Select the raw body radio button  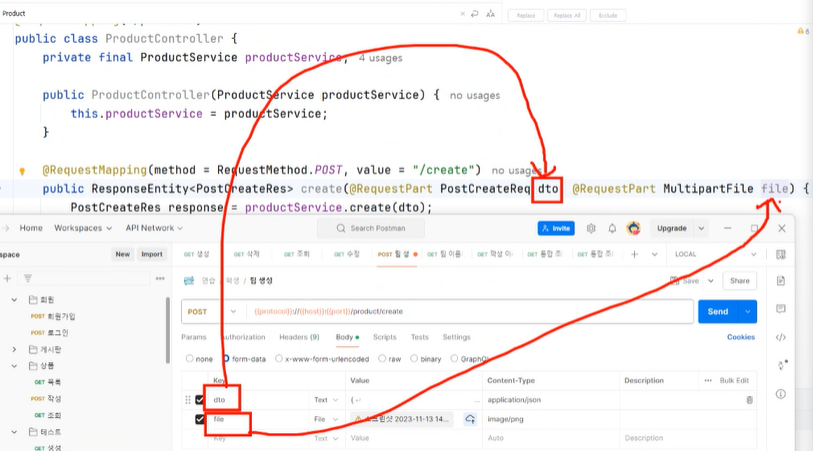click(382, 359)
